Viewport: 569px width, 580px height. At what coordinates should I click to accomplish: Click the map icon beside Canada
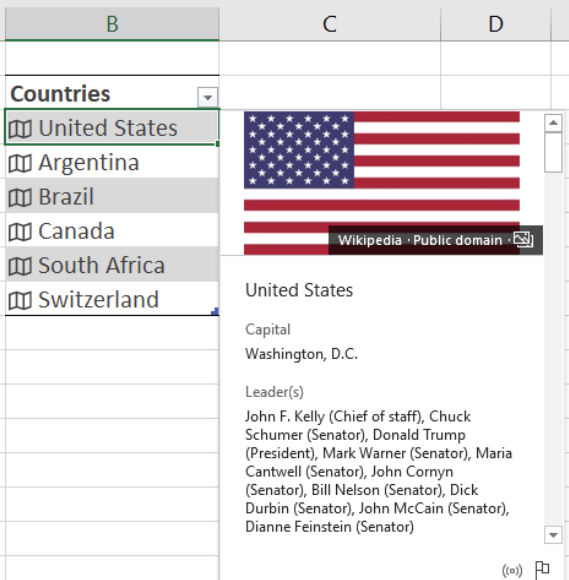20,232
